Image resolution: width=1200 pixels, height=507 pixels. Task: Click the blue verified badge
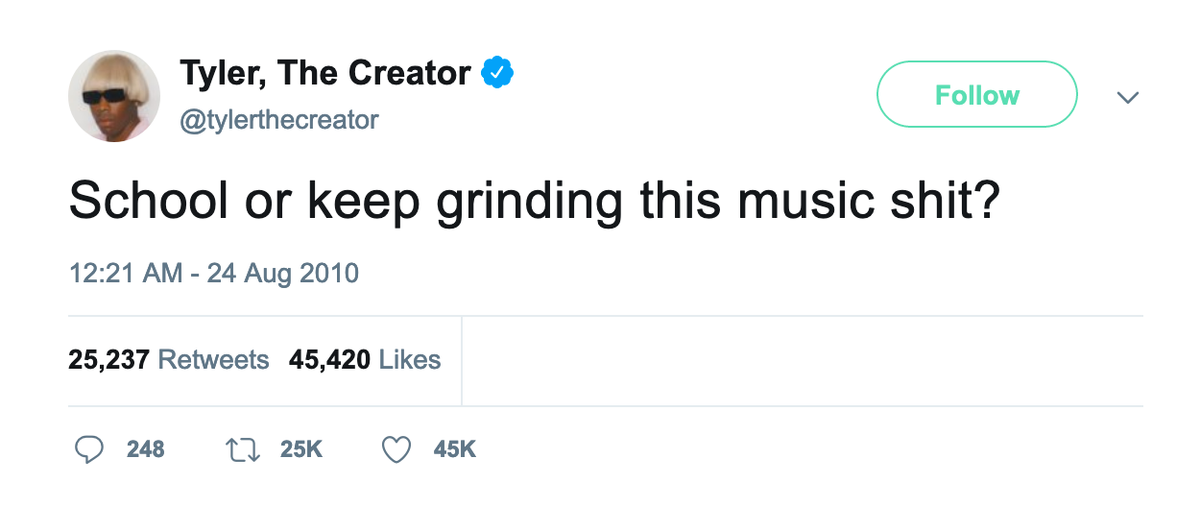[x=498, y=73]
